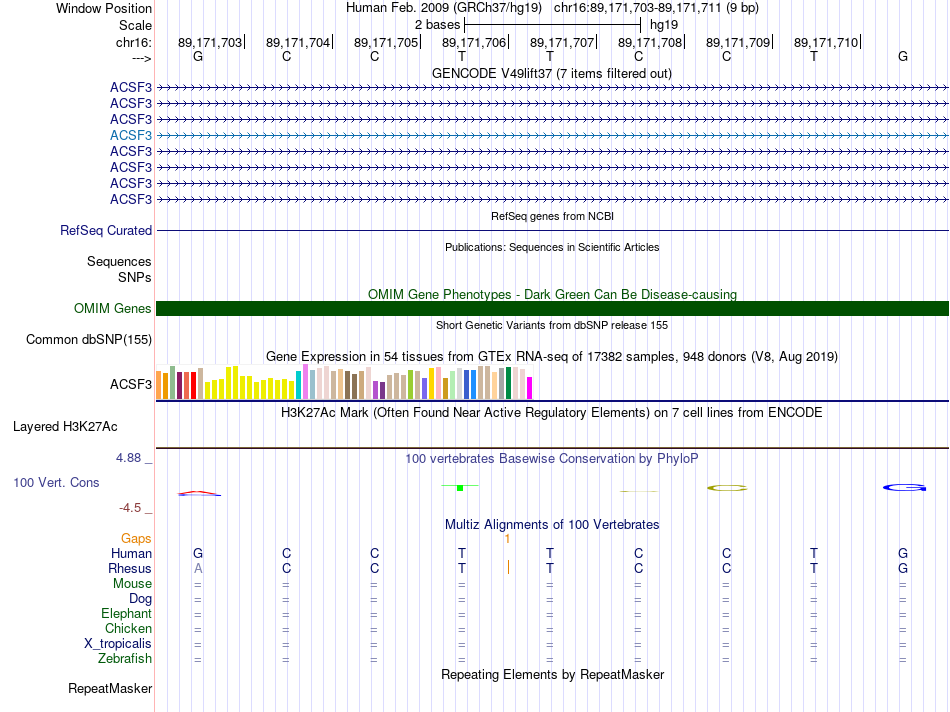Open the light-blue ACSF3 transcript label
The image size is (950, 712).
point(131,135)
